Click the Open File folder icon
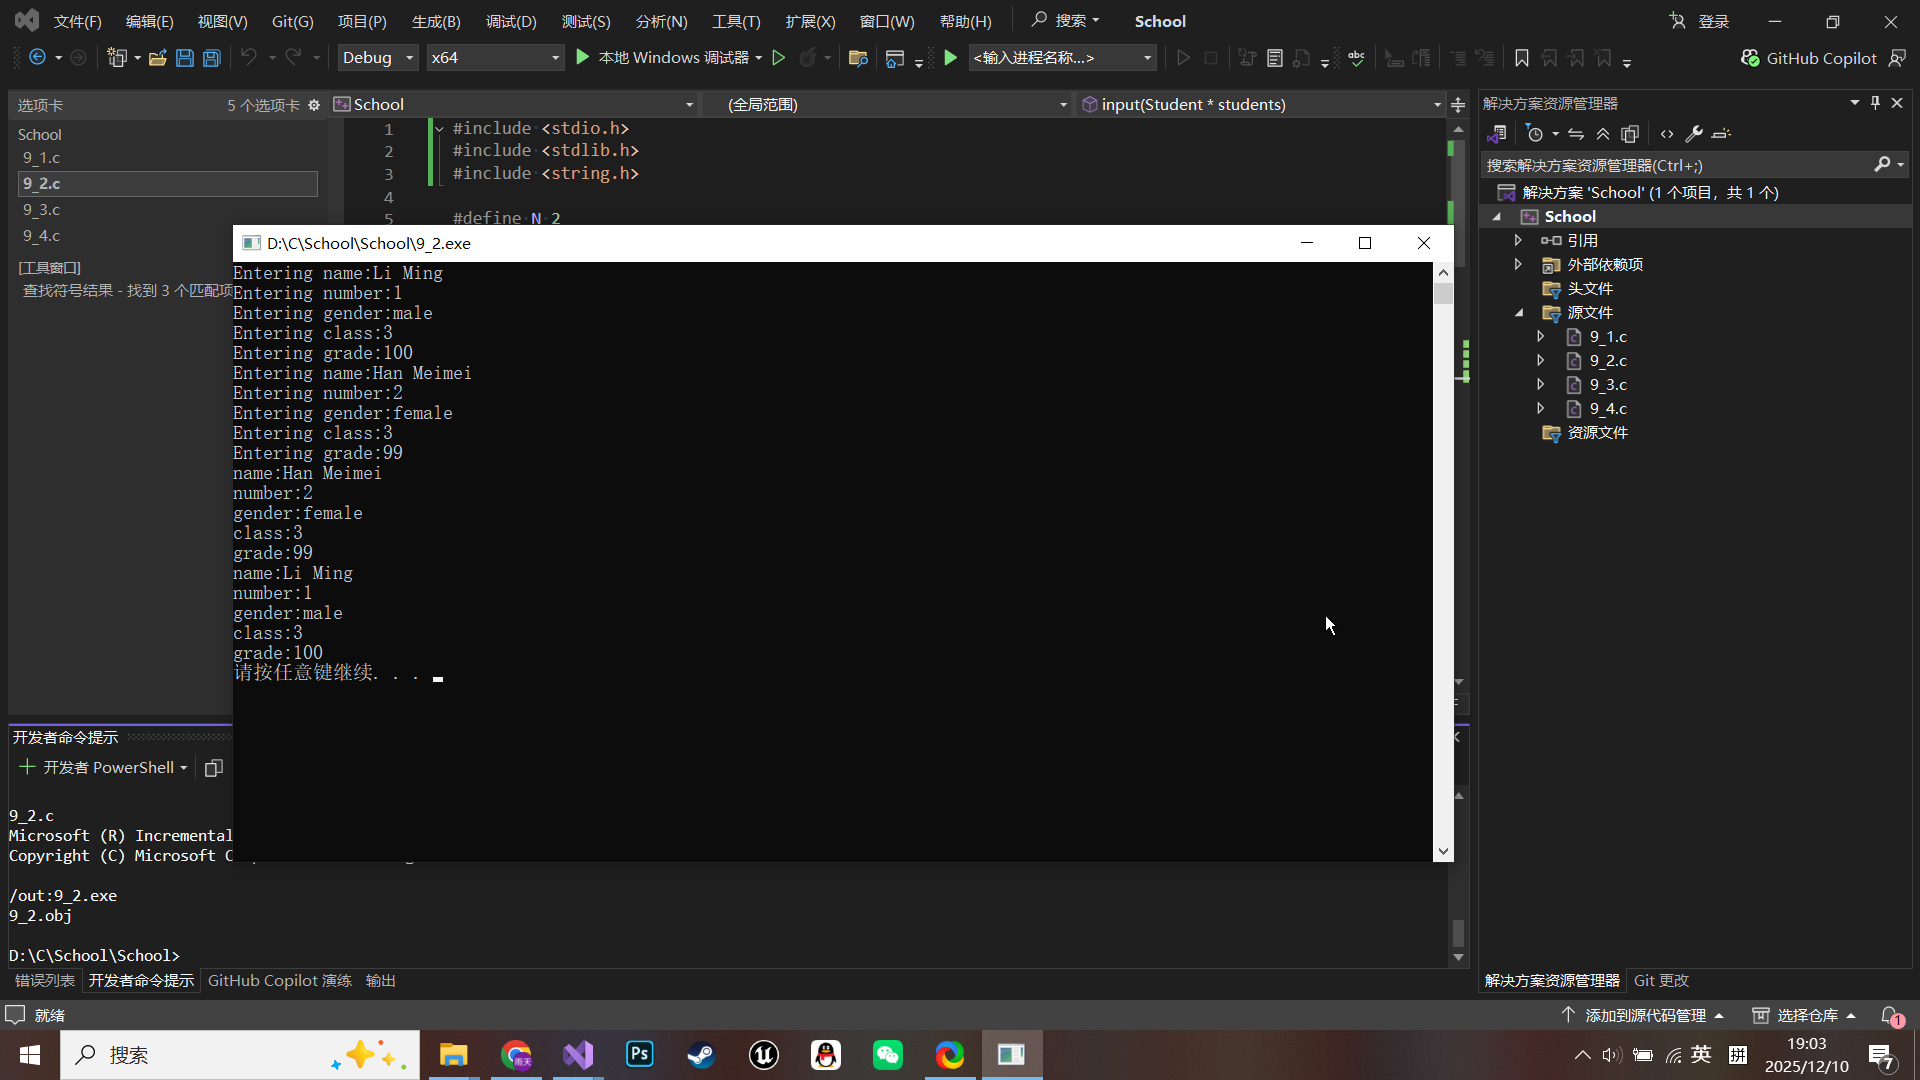The width and height of the screenshot is (1920, 1080). 157,58
